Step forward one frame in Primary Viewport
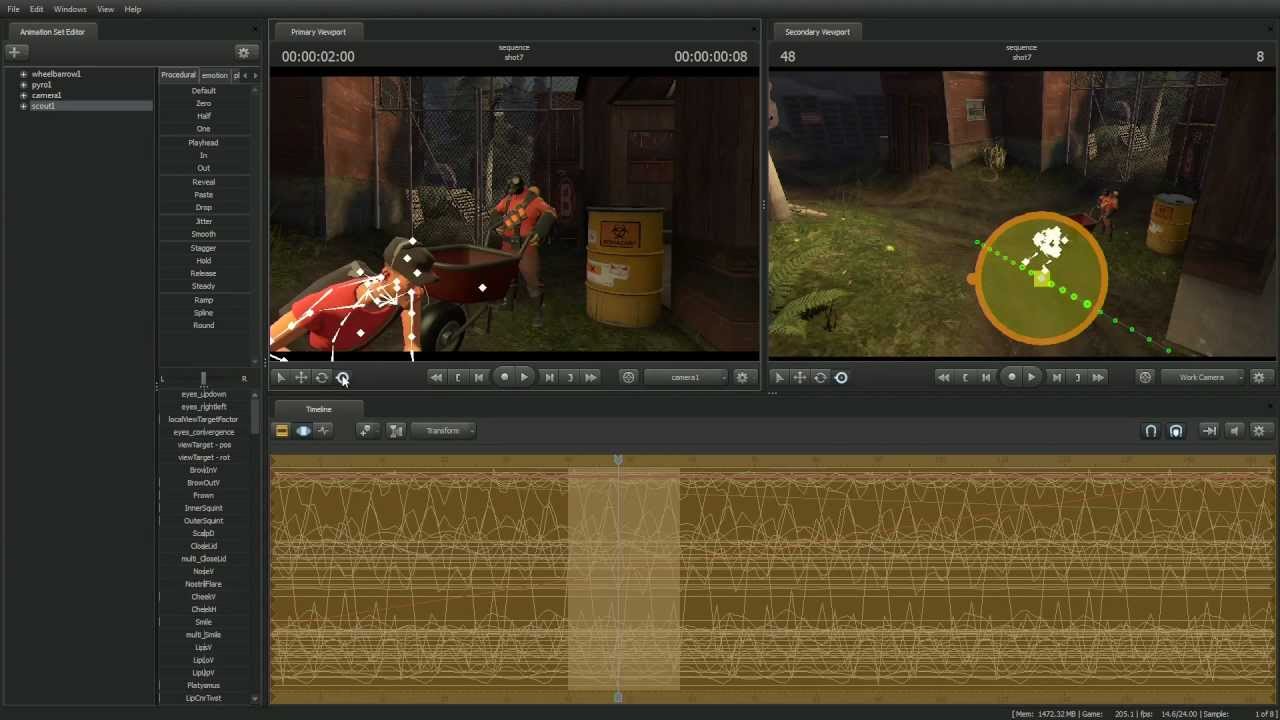The height and width of the screenshot is (720, 1280). point(549,377)
